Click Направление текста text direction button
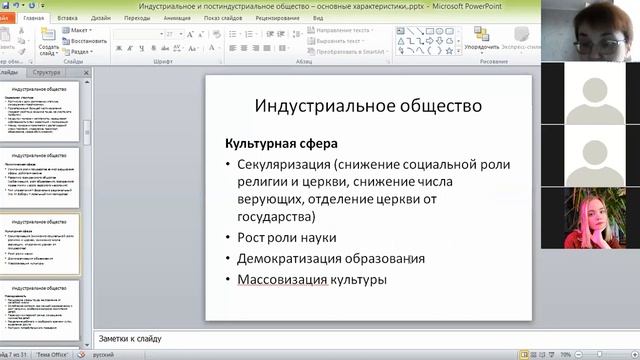The height and width of the screenshot is (360, 640). tap(340, 30)
